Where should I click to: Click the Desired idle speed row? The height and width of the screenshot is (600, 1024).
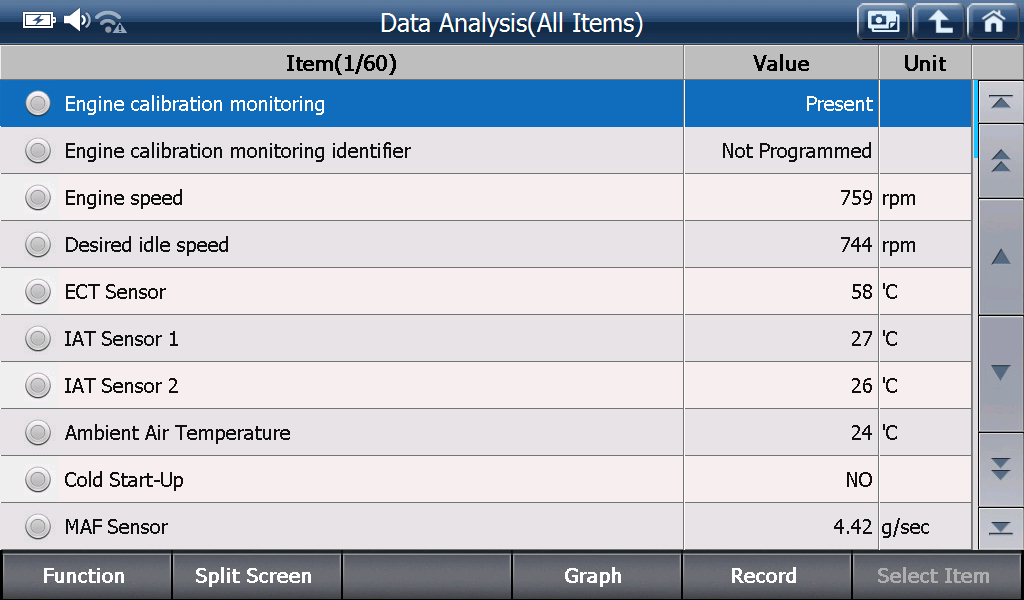tap(486, 245)
